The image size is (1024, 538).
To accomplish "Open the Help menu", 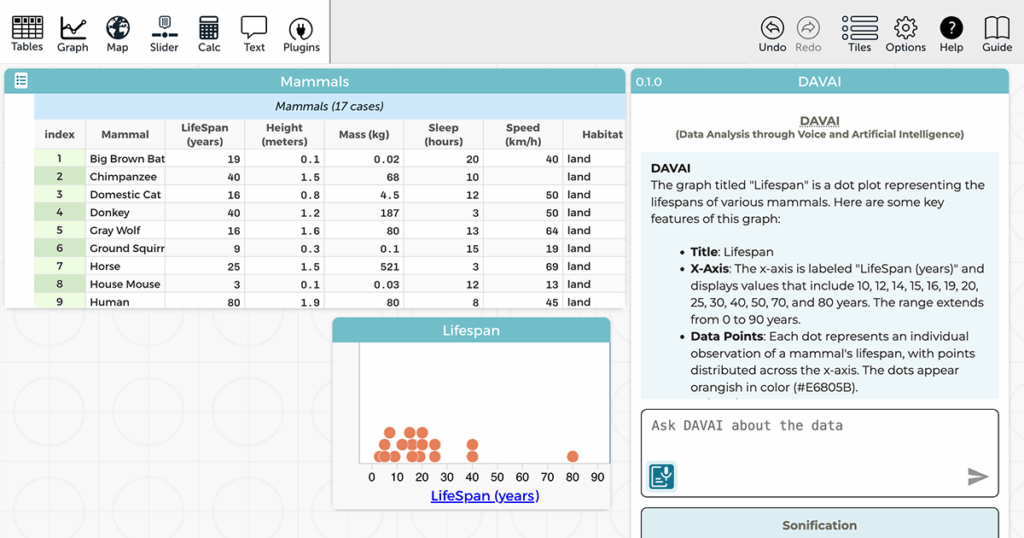I will click(951, 34).
